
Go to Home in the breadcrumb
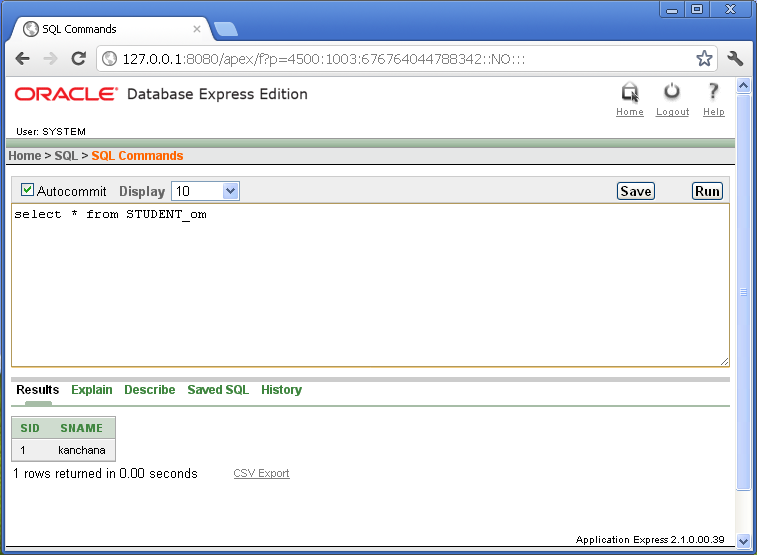(x=25, y=156)
